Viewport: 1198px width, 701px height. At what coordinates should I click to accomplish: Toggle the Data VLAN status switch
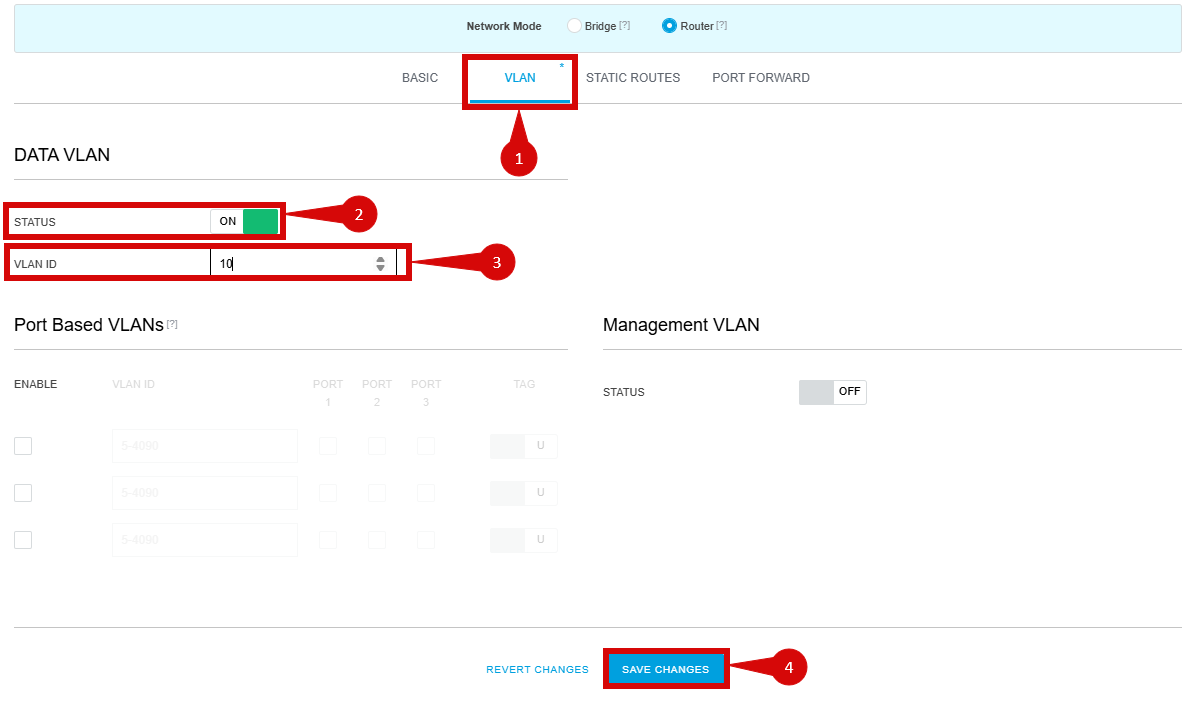coord(244,221)
